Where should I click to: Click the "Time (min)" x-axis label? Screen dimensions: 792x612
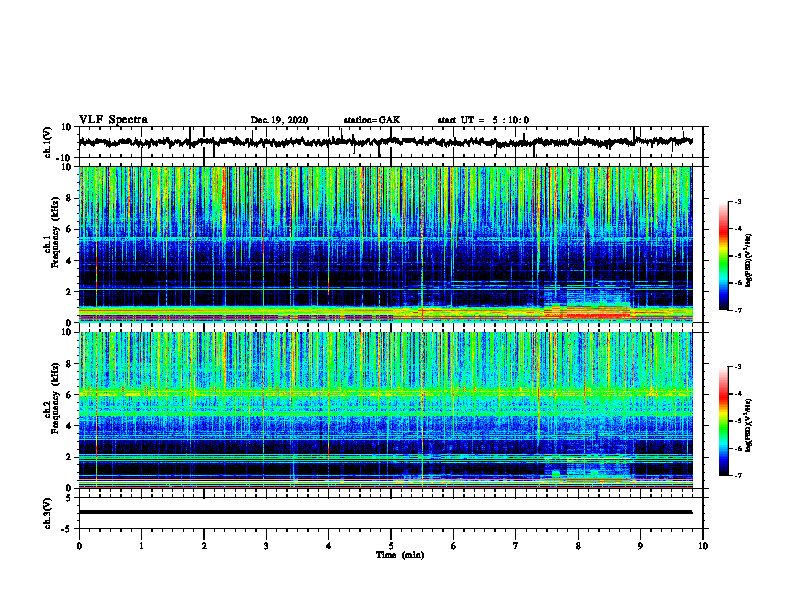(x=400, y=555)
